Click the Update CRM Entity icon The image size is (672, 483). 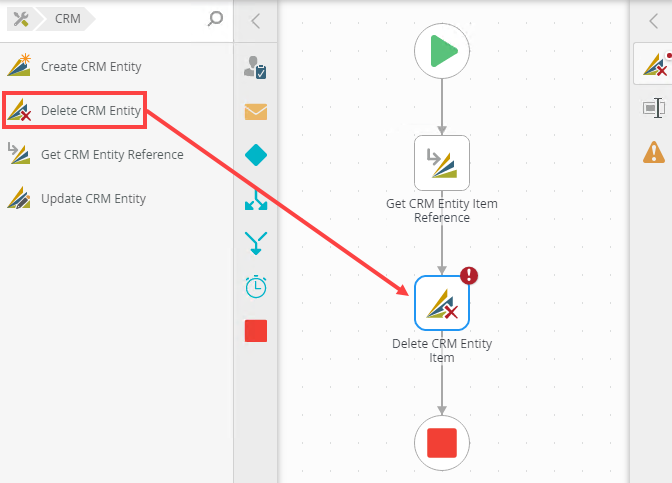[19, 198]
